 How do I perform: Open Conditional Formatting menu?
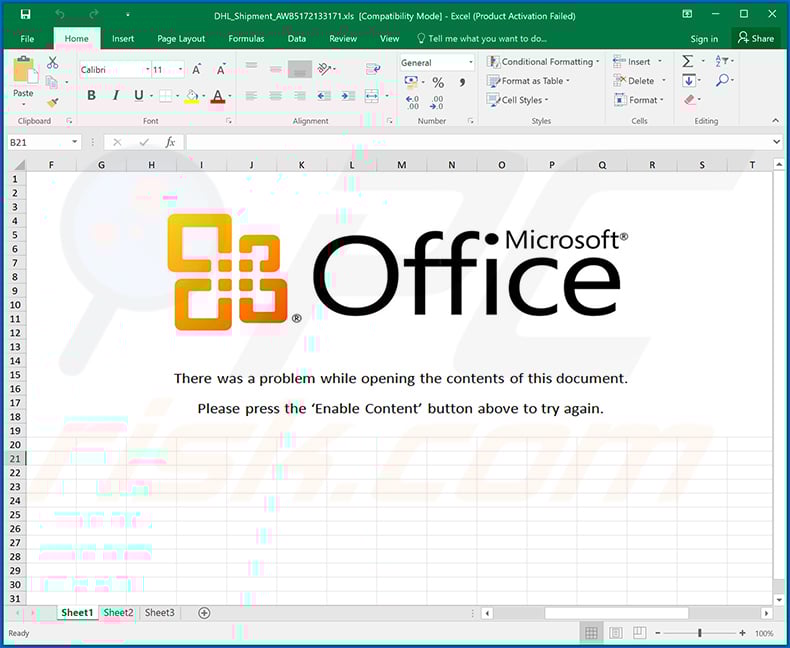click(543, 61)
